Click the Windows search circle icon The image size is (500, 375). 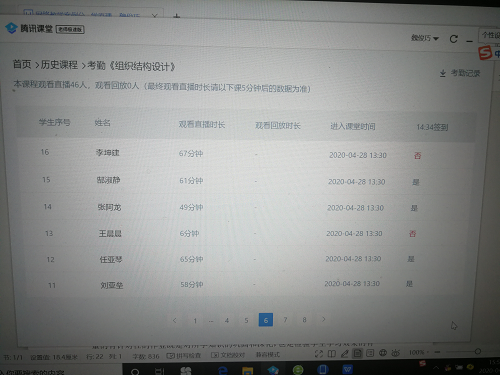[135, 371]
